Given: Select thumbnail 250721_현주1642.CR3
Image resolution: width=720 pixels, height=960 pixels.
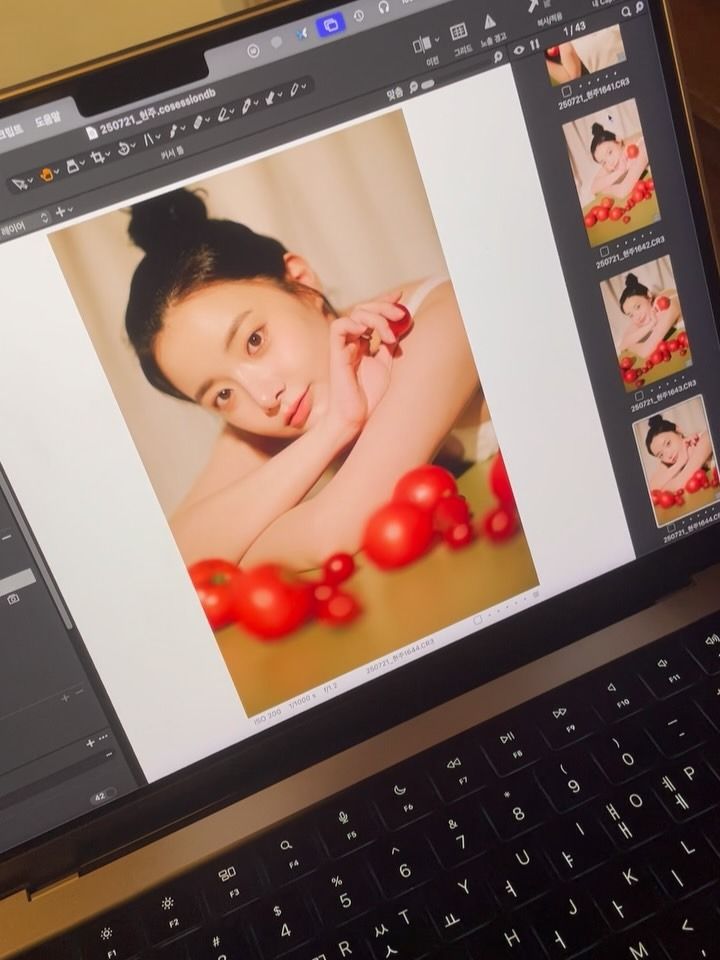Looking at the screenshot, I should click(x=610, y=173).
